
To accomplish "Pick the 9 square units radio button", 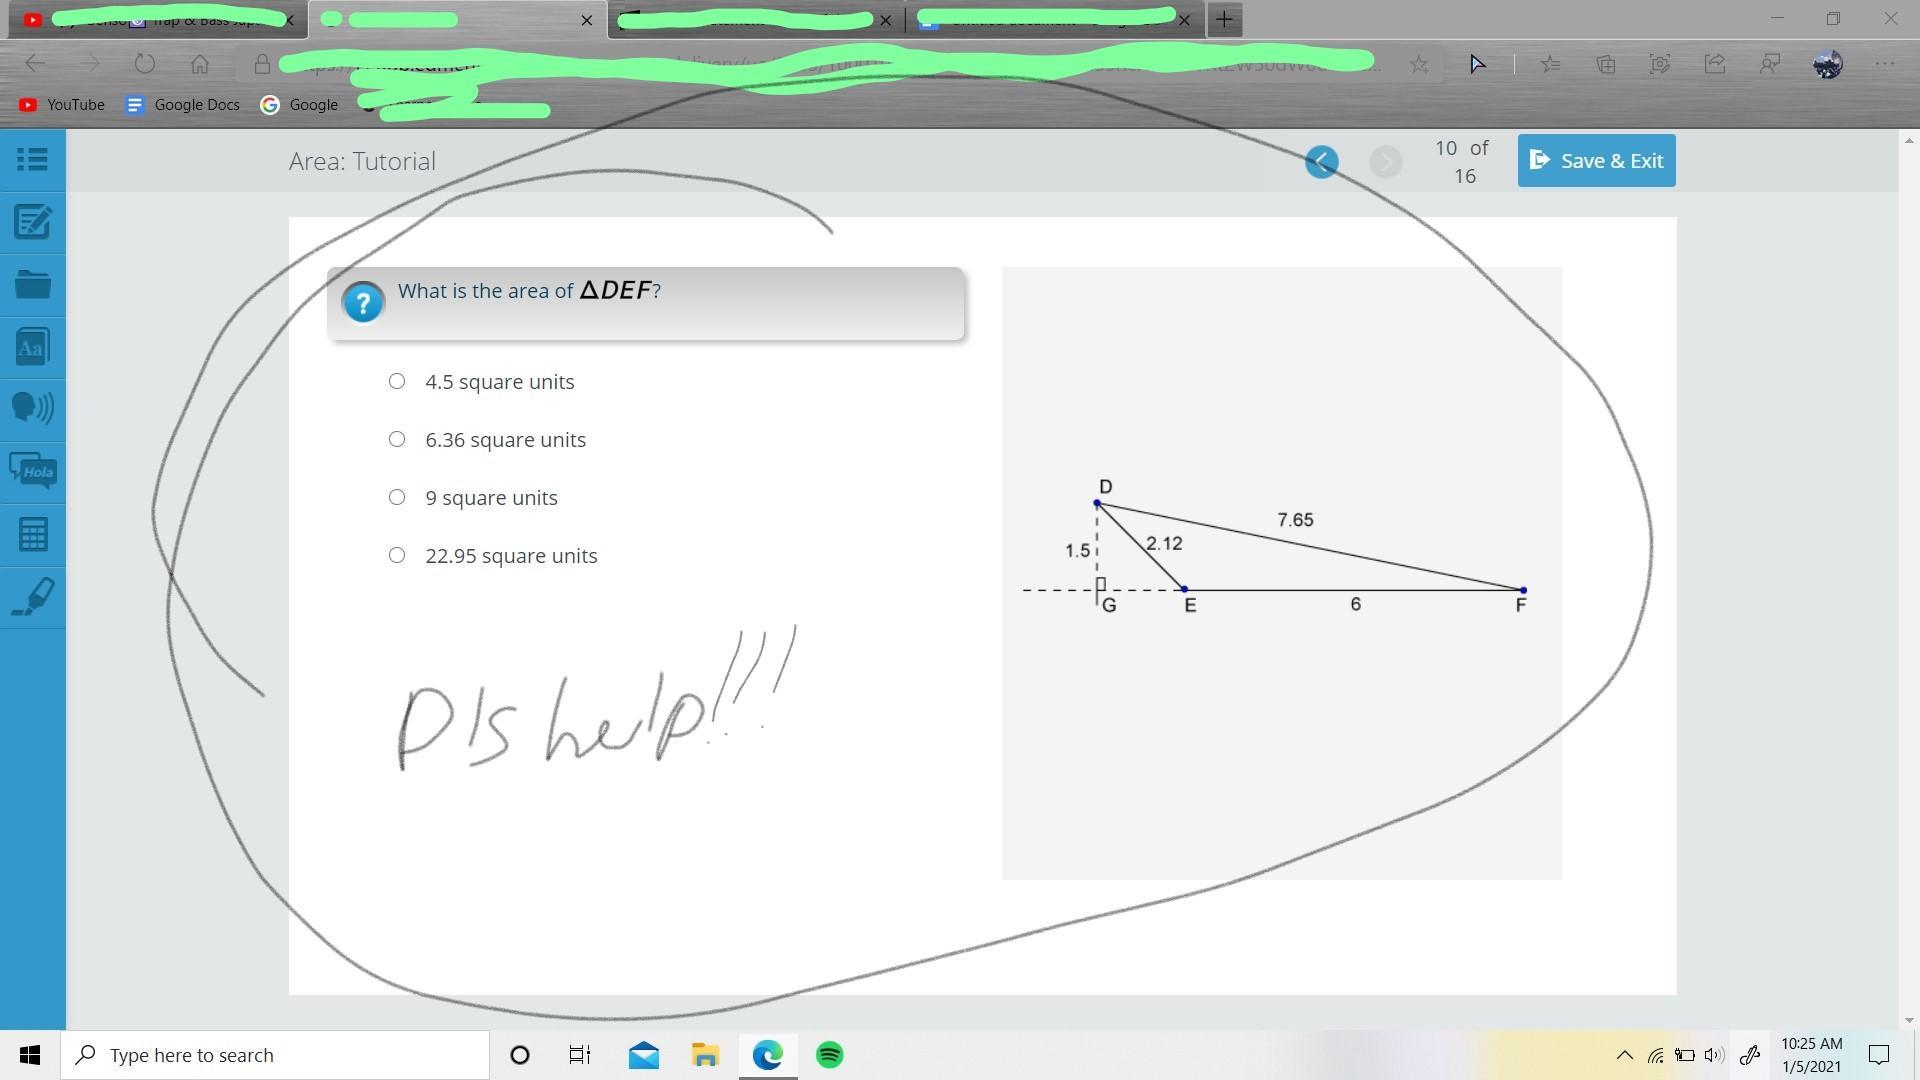I will 397,497.
